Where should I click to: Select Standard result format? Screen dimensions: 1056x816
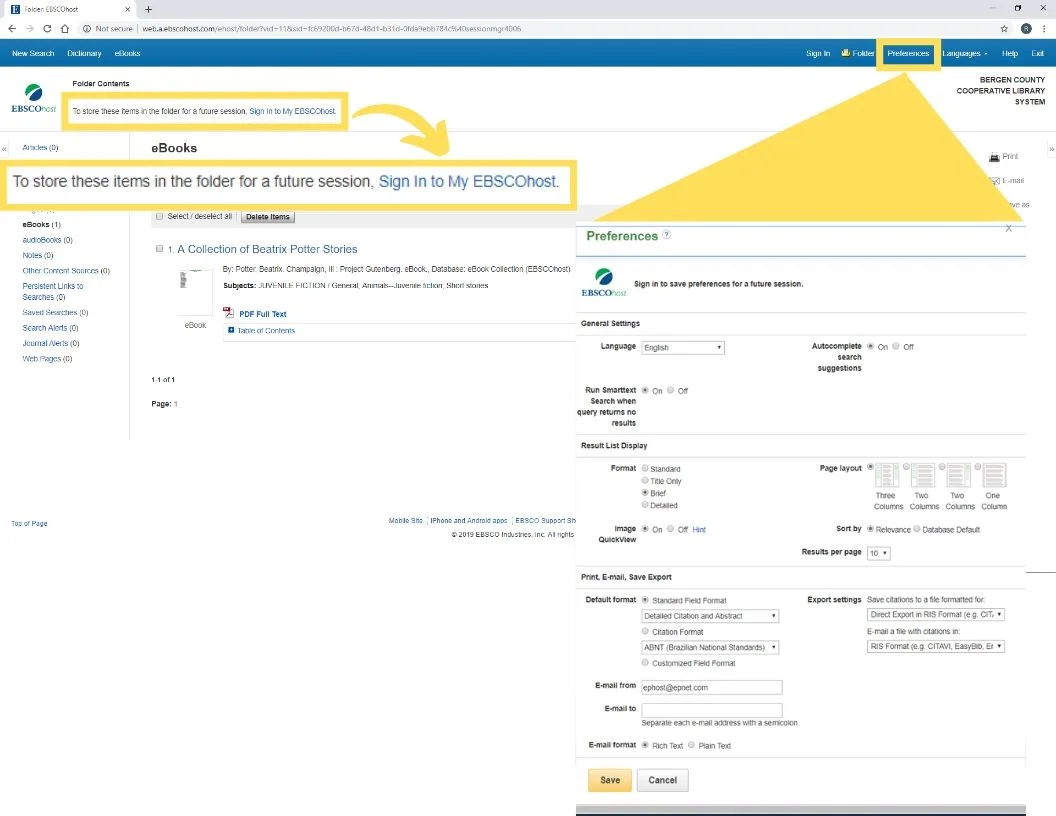coord(645,468)
